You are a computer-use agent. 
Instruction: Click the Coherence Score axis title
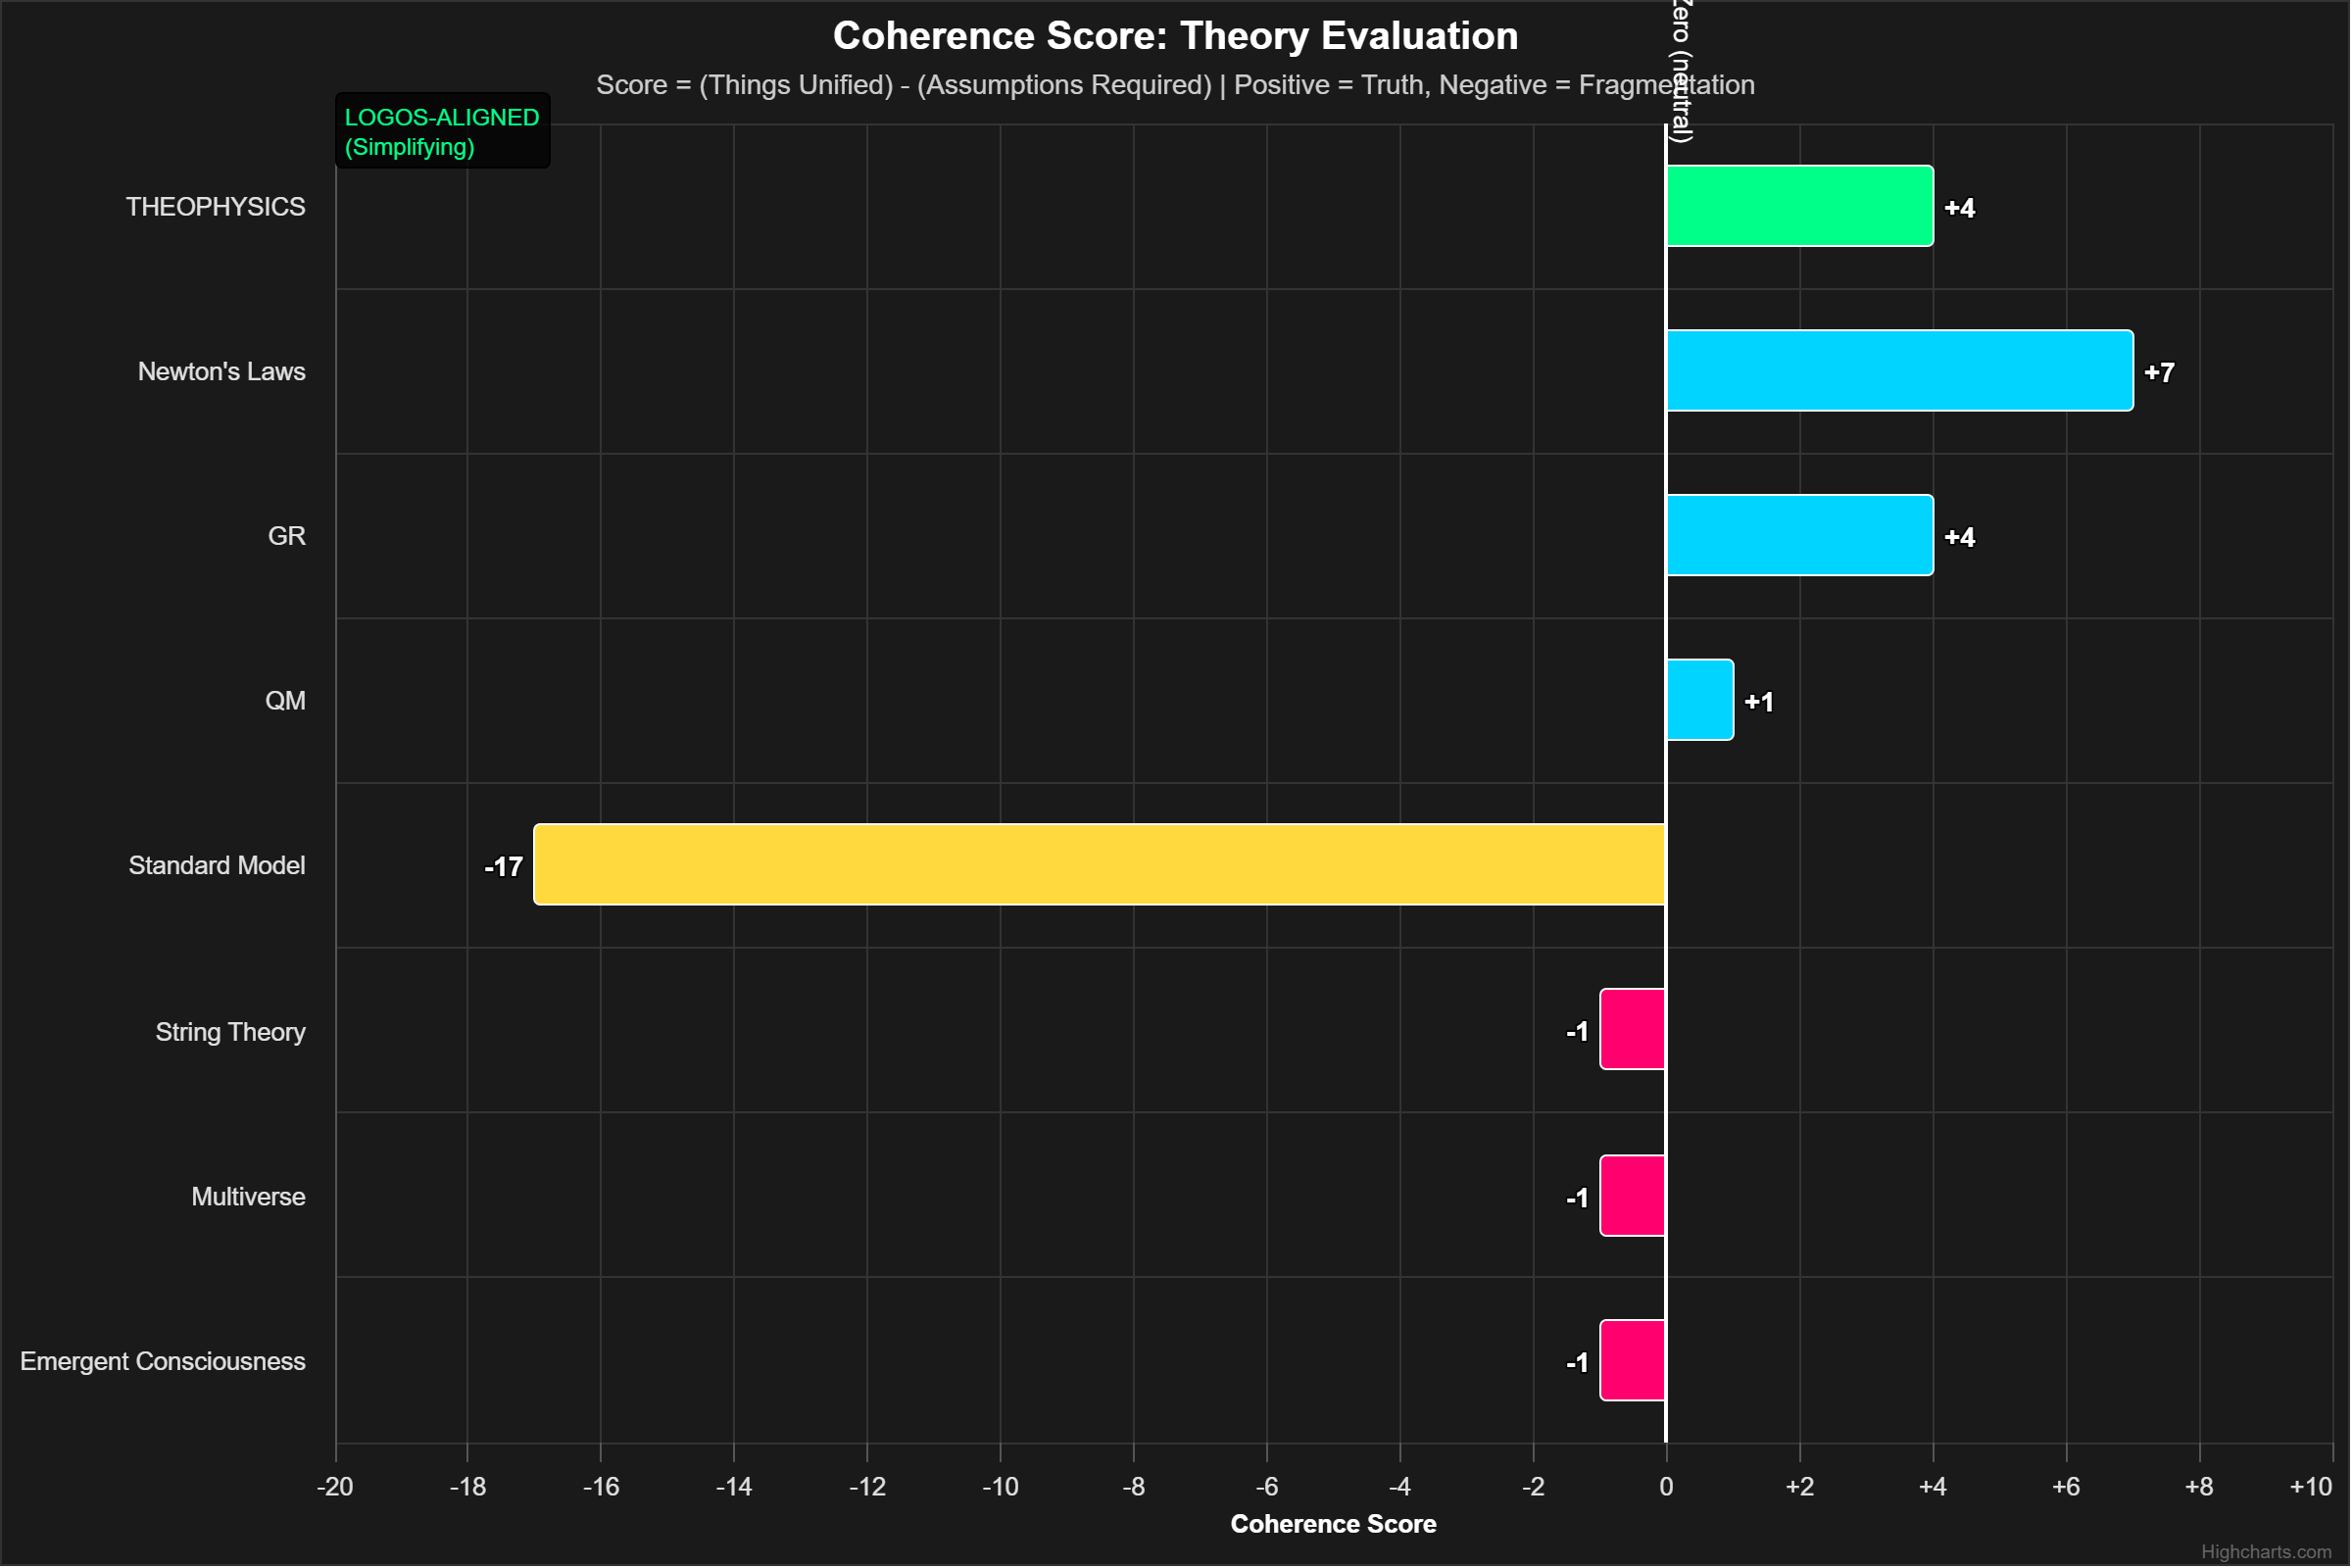click(x=1333, y=1523)
